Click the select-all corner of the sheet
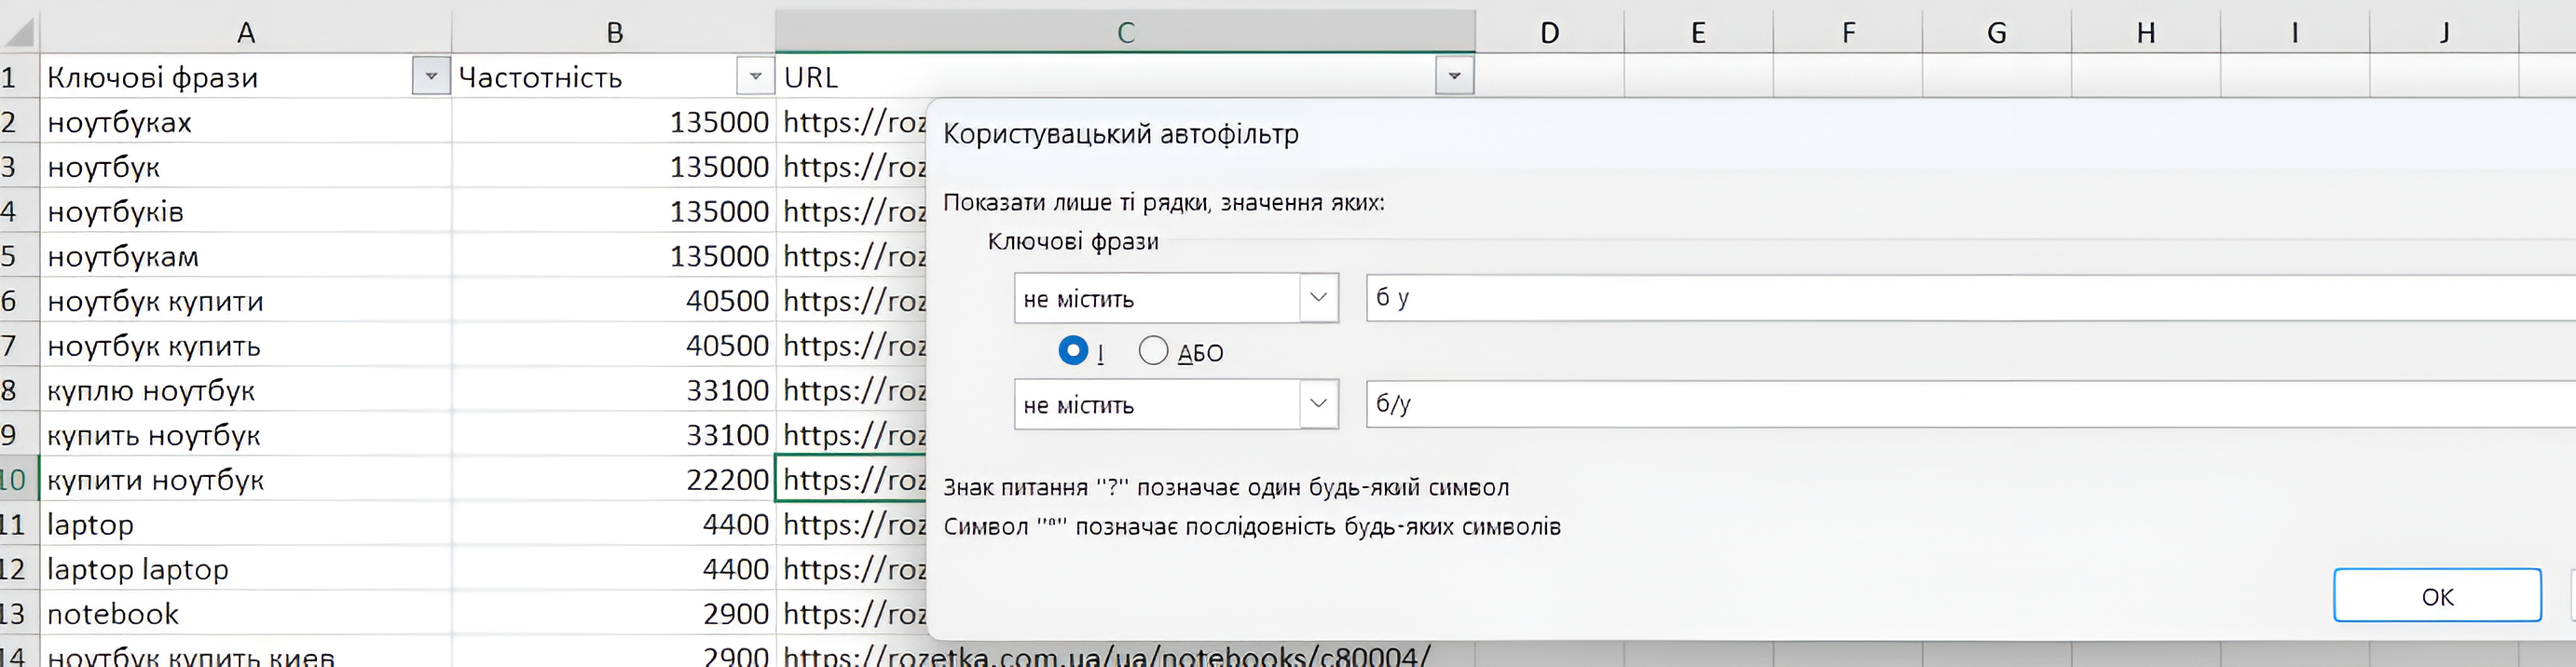The width and height of the screenshot is (2576, 667). [x=19, y=32]
